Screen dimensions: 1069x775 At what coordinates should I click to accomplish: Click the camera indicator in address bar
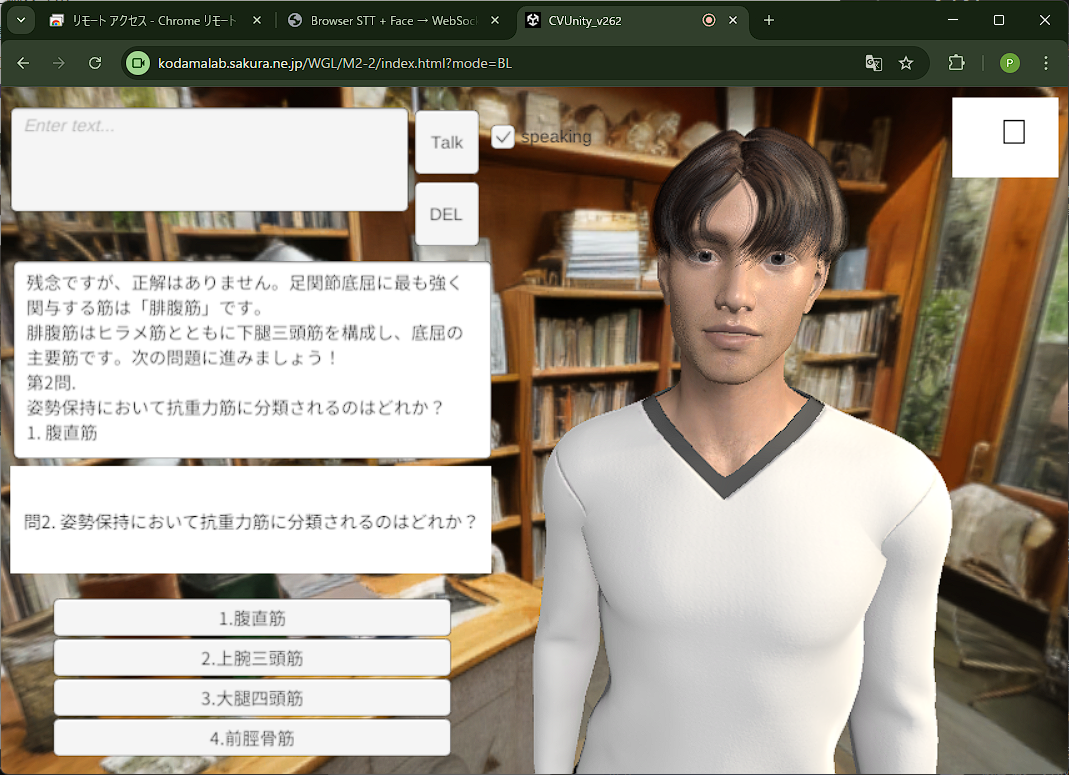tap(138, 63)
